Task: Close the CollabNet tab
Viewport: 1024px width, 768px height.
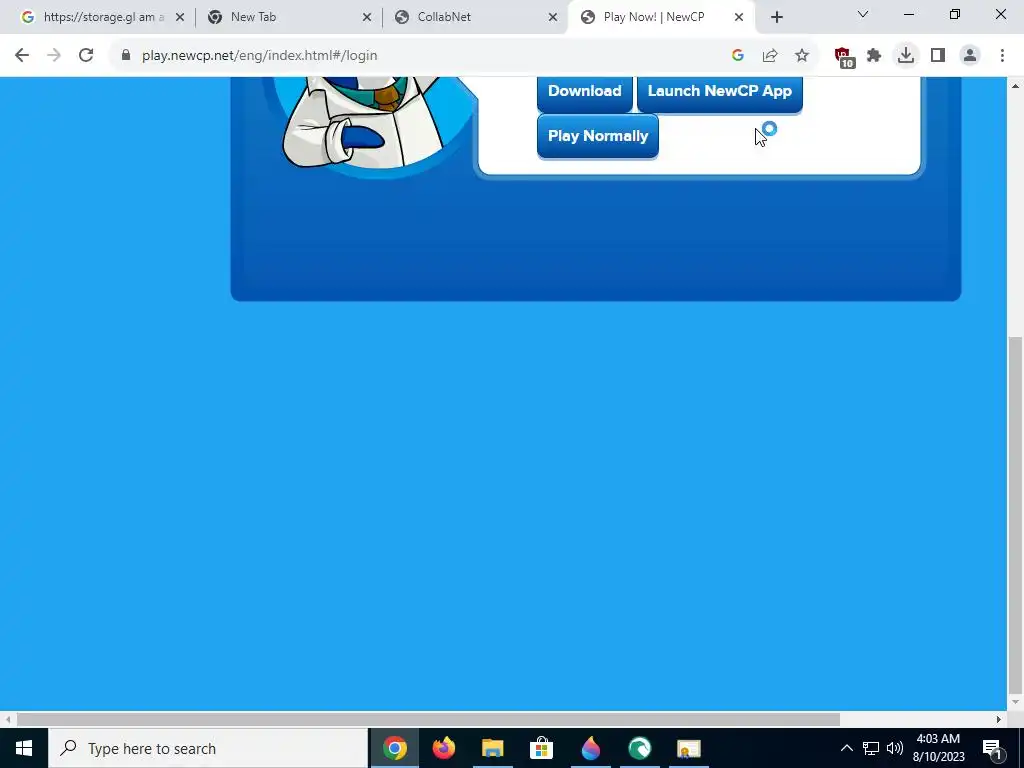Action: click(x=552, y=17)
